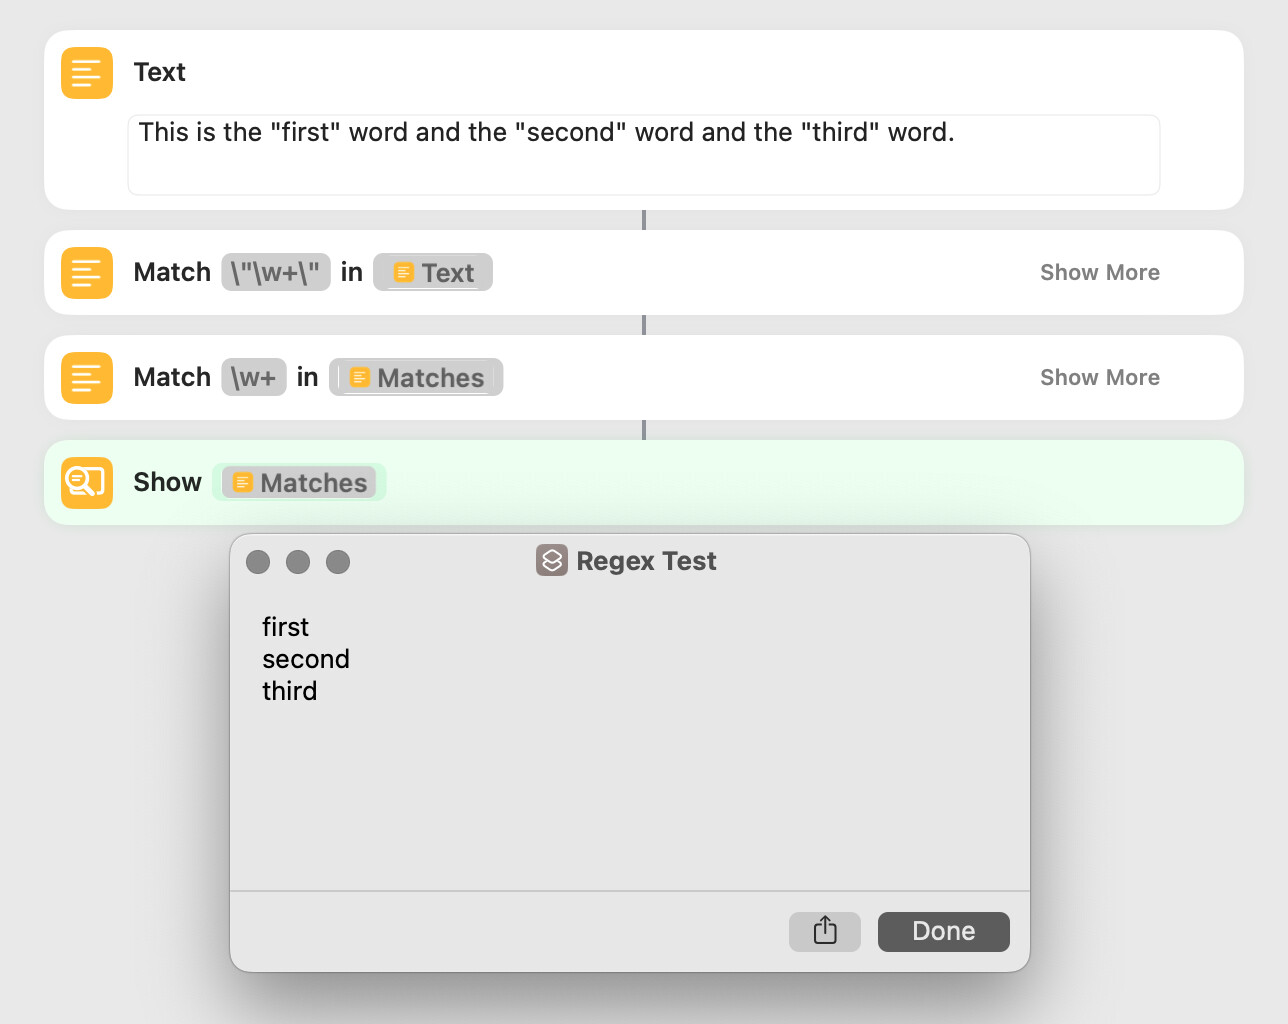Click the 'Show' action label
The image size is (1288, 1024).
168,482
